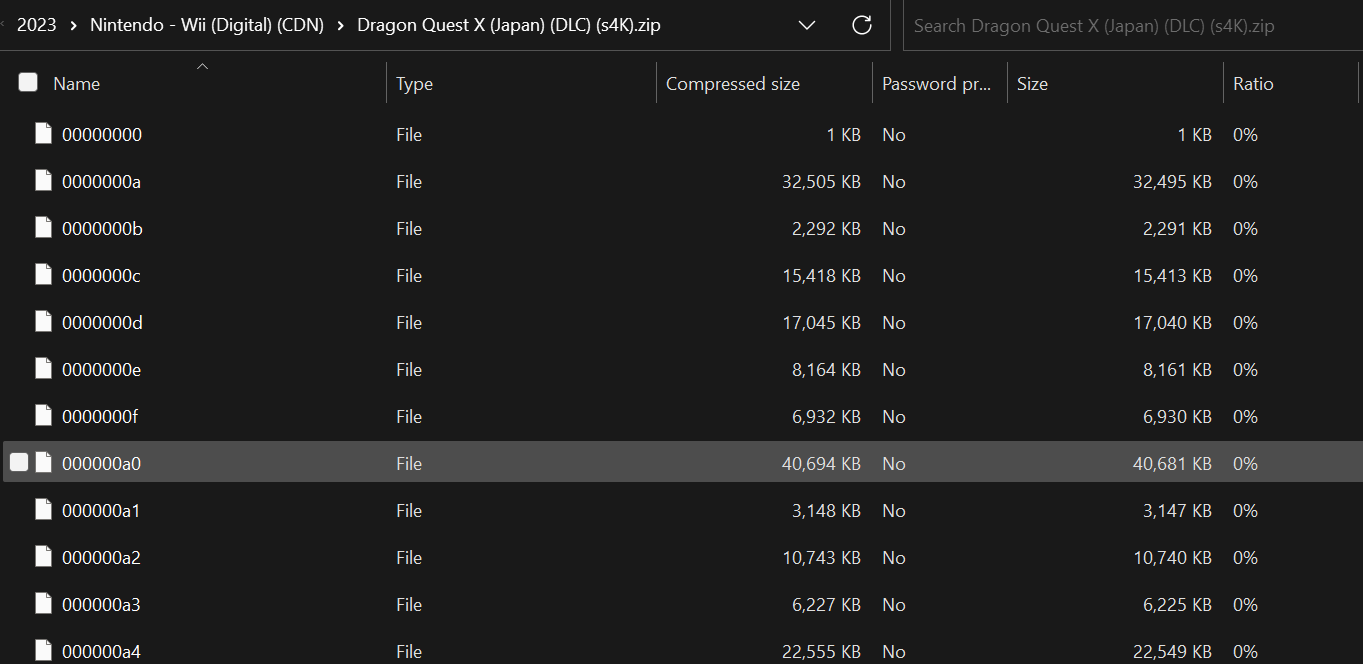Click compressed size 8,164 KB
Screen dimensions: 1363x664
826,370
